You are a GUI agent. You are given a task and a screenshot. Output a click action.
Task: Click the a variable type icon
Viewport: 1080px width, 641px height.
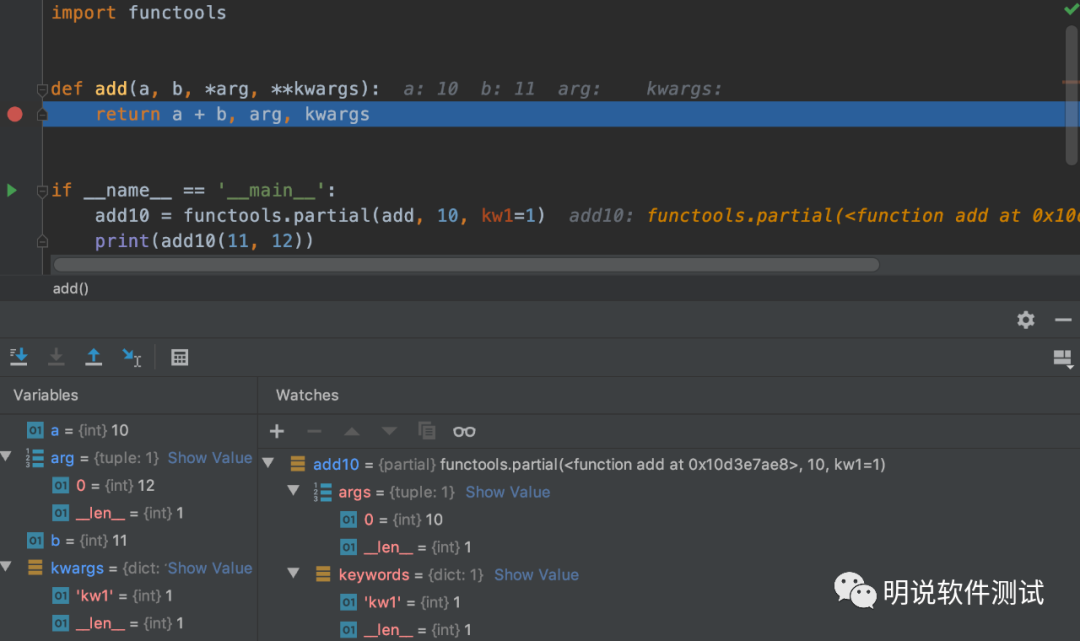(35, 430)
